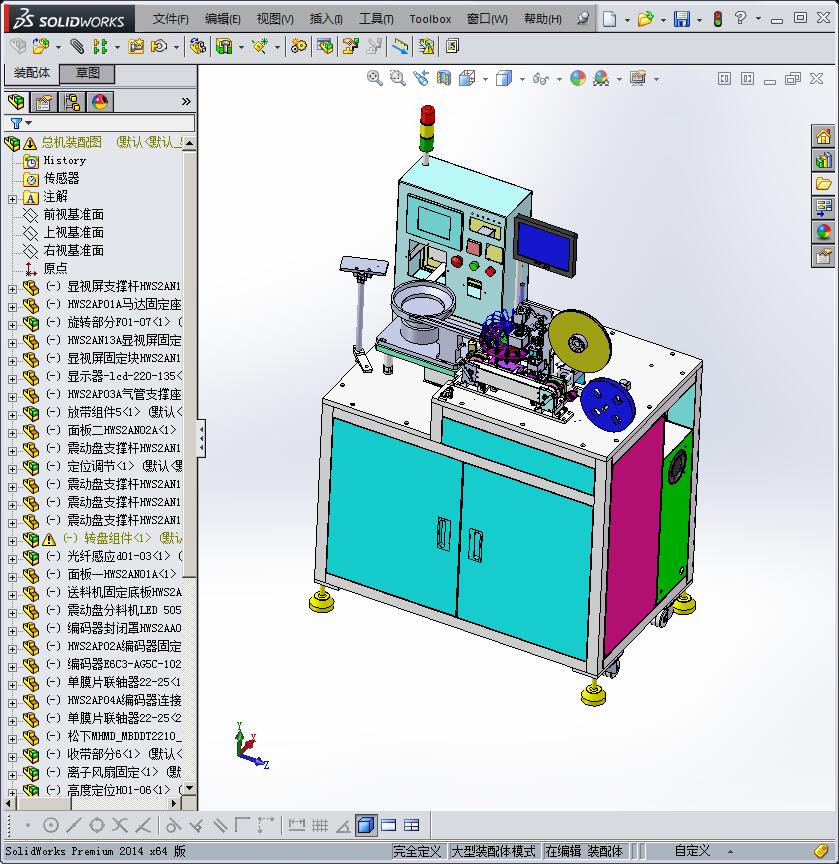Click 自定义 units in the status bar

pos(692,851)
